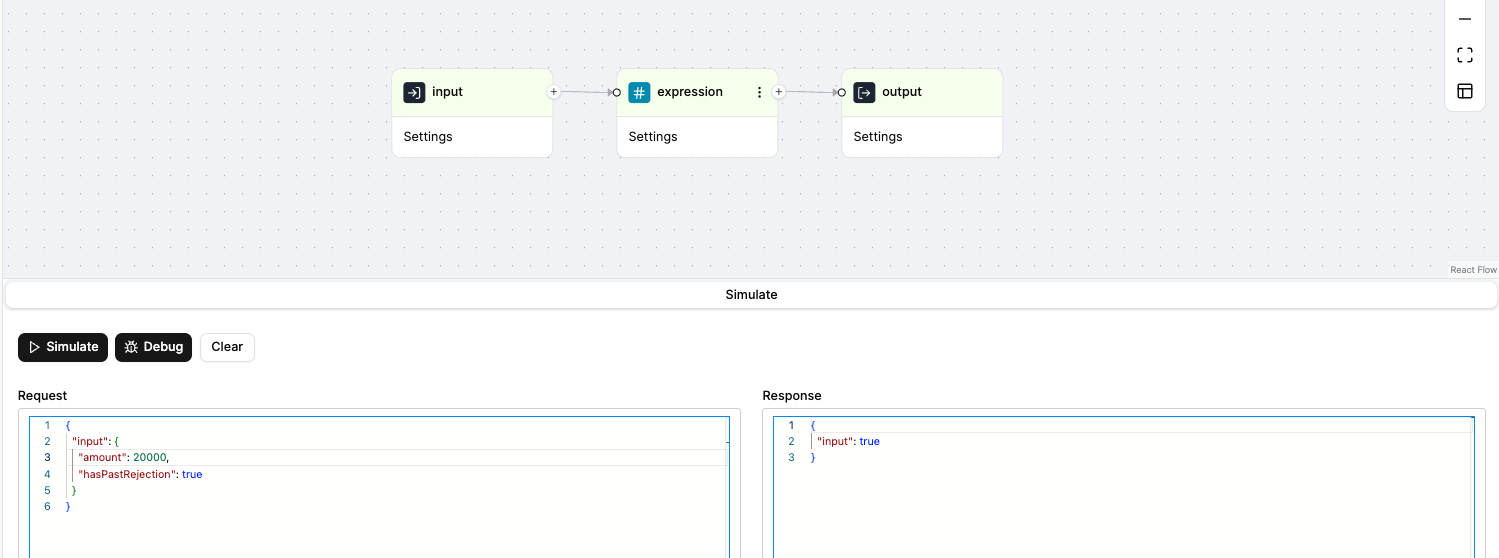Image resolution: width=1499 pixels, height=558 pixels.
Task: Open Settings on the expression node
Action: 653,137
